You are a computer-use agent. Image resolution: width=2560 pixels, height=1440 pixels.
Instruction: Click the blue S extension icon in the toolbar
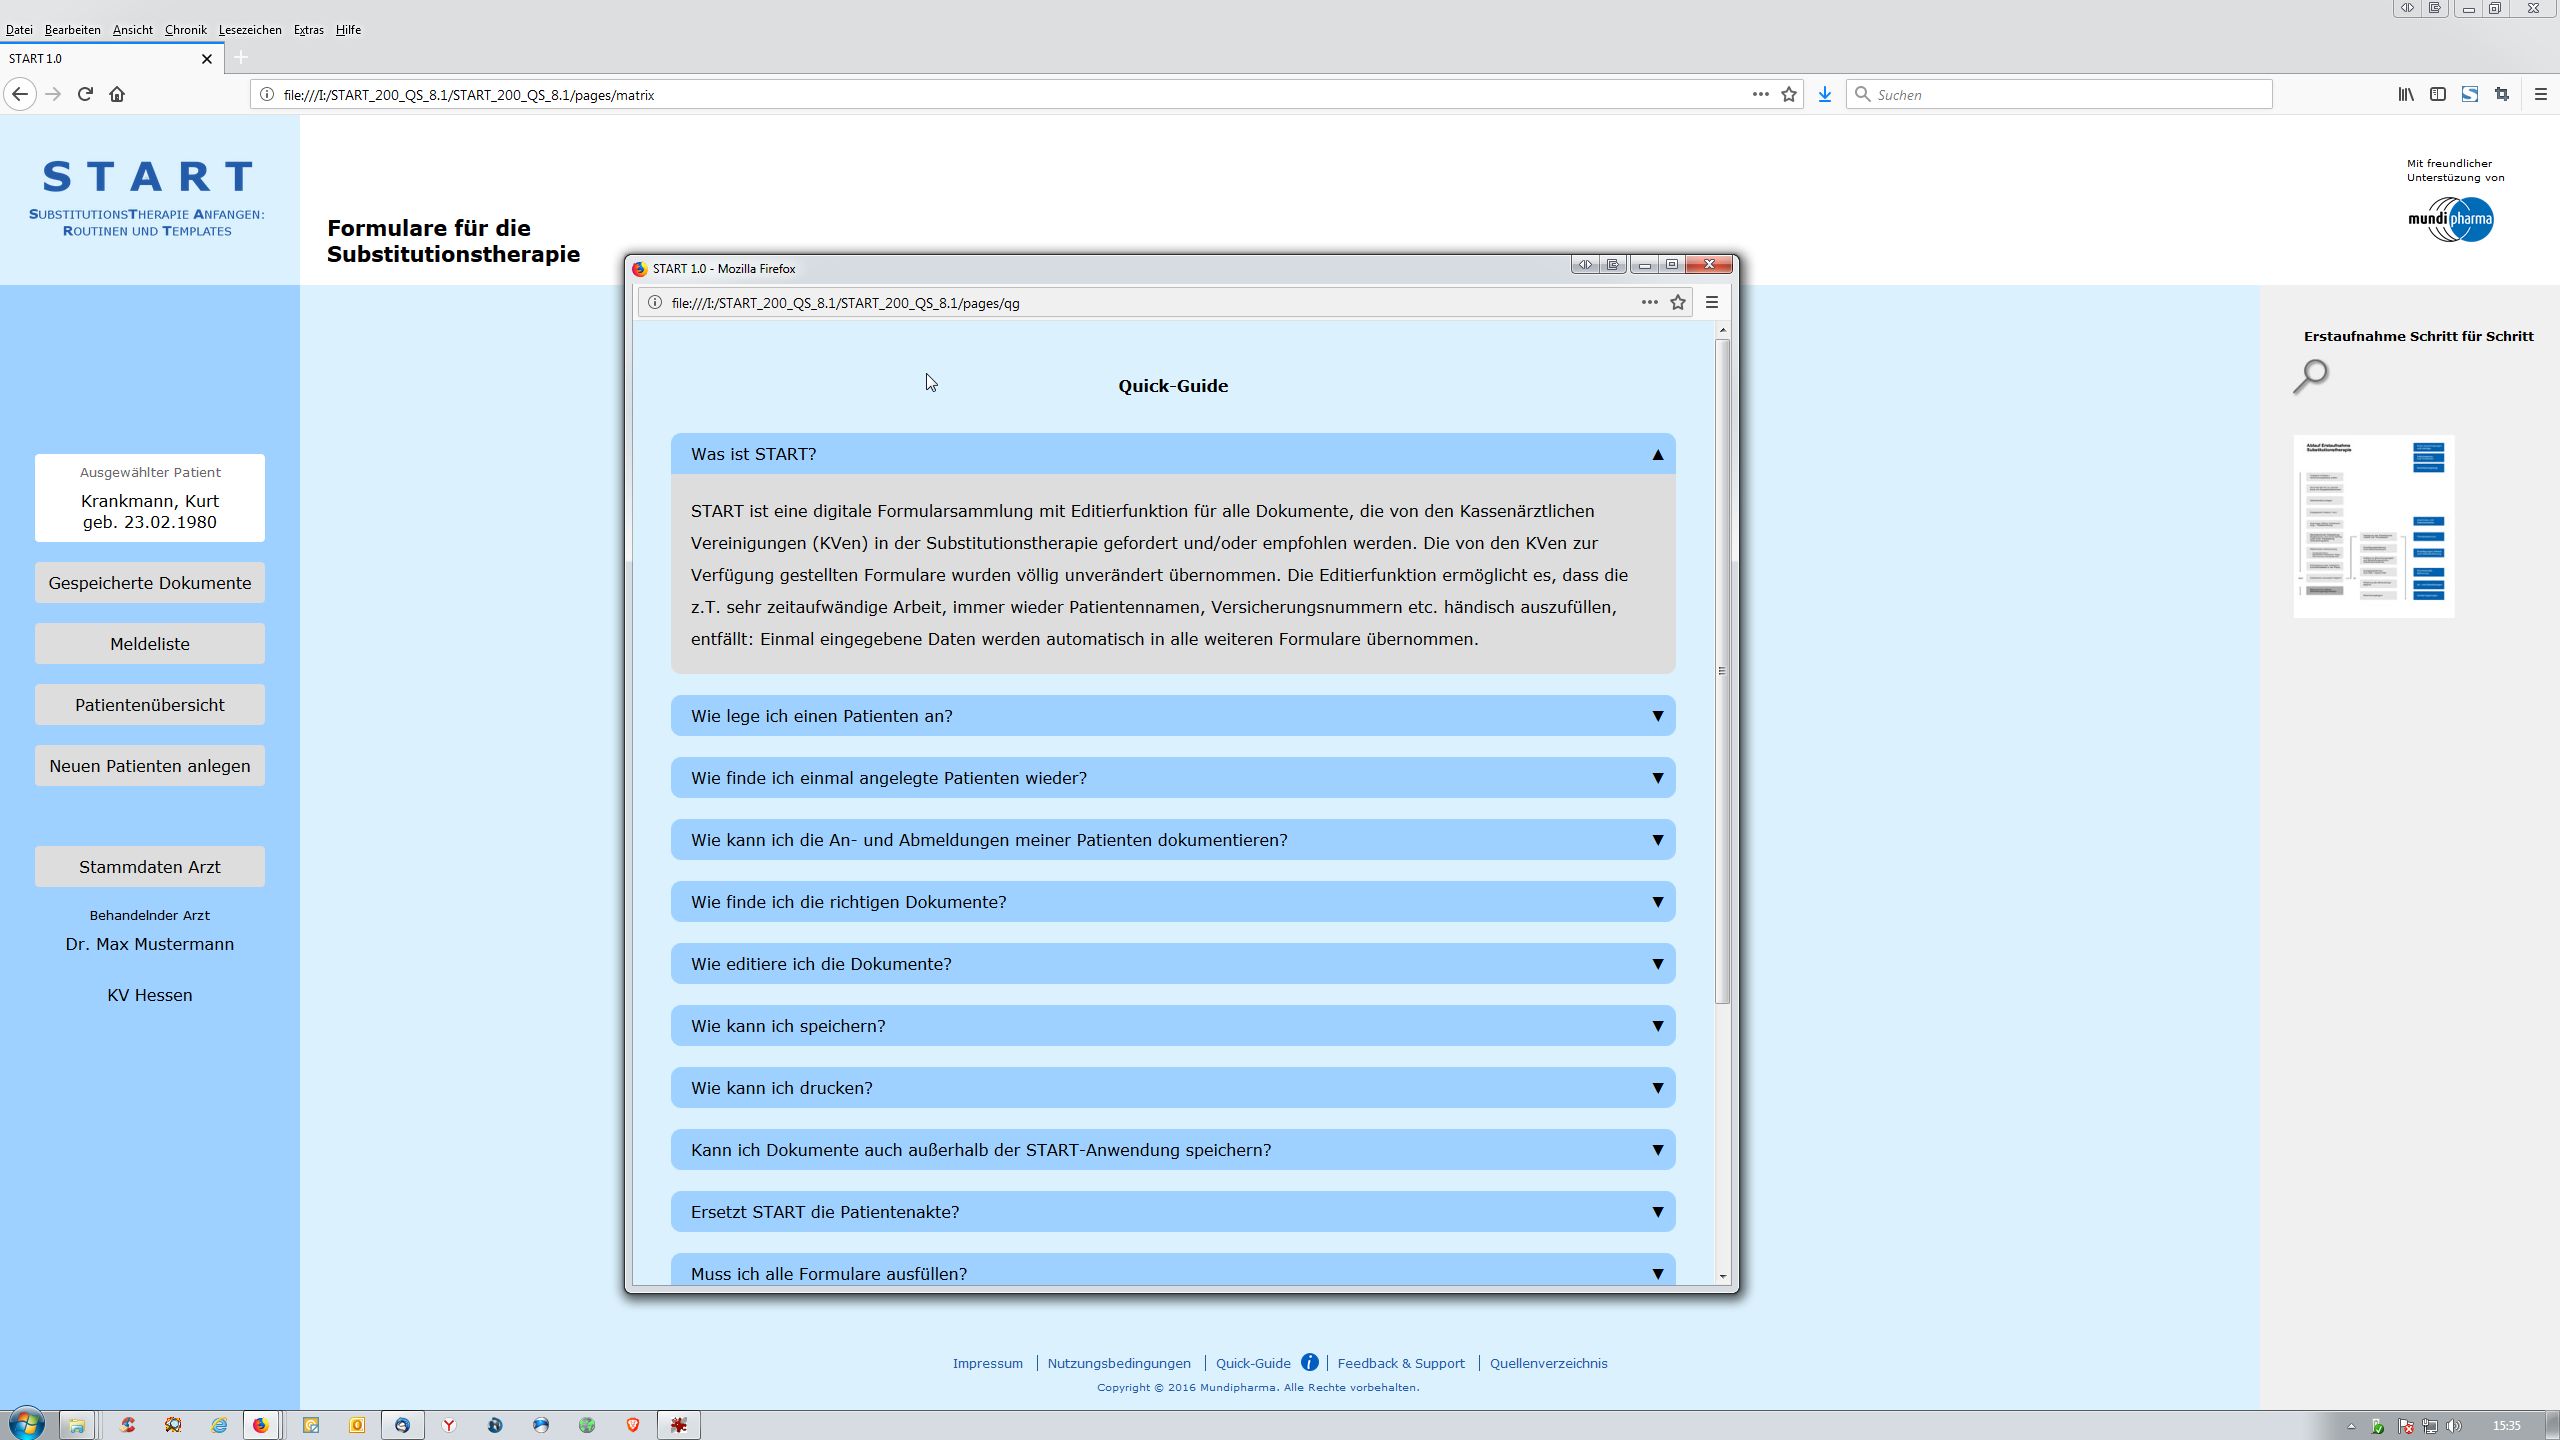tap(2470, 94)
